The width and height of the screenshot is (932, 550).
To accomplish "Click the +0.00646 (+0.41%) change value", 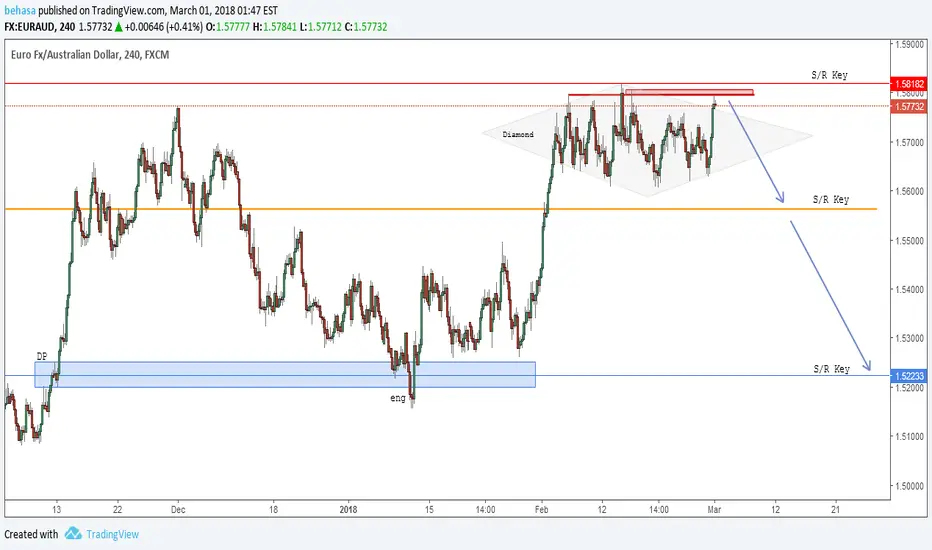I will [x=163, y=27].
